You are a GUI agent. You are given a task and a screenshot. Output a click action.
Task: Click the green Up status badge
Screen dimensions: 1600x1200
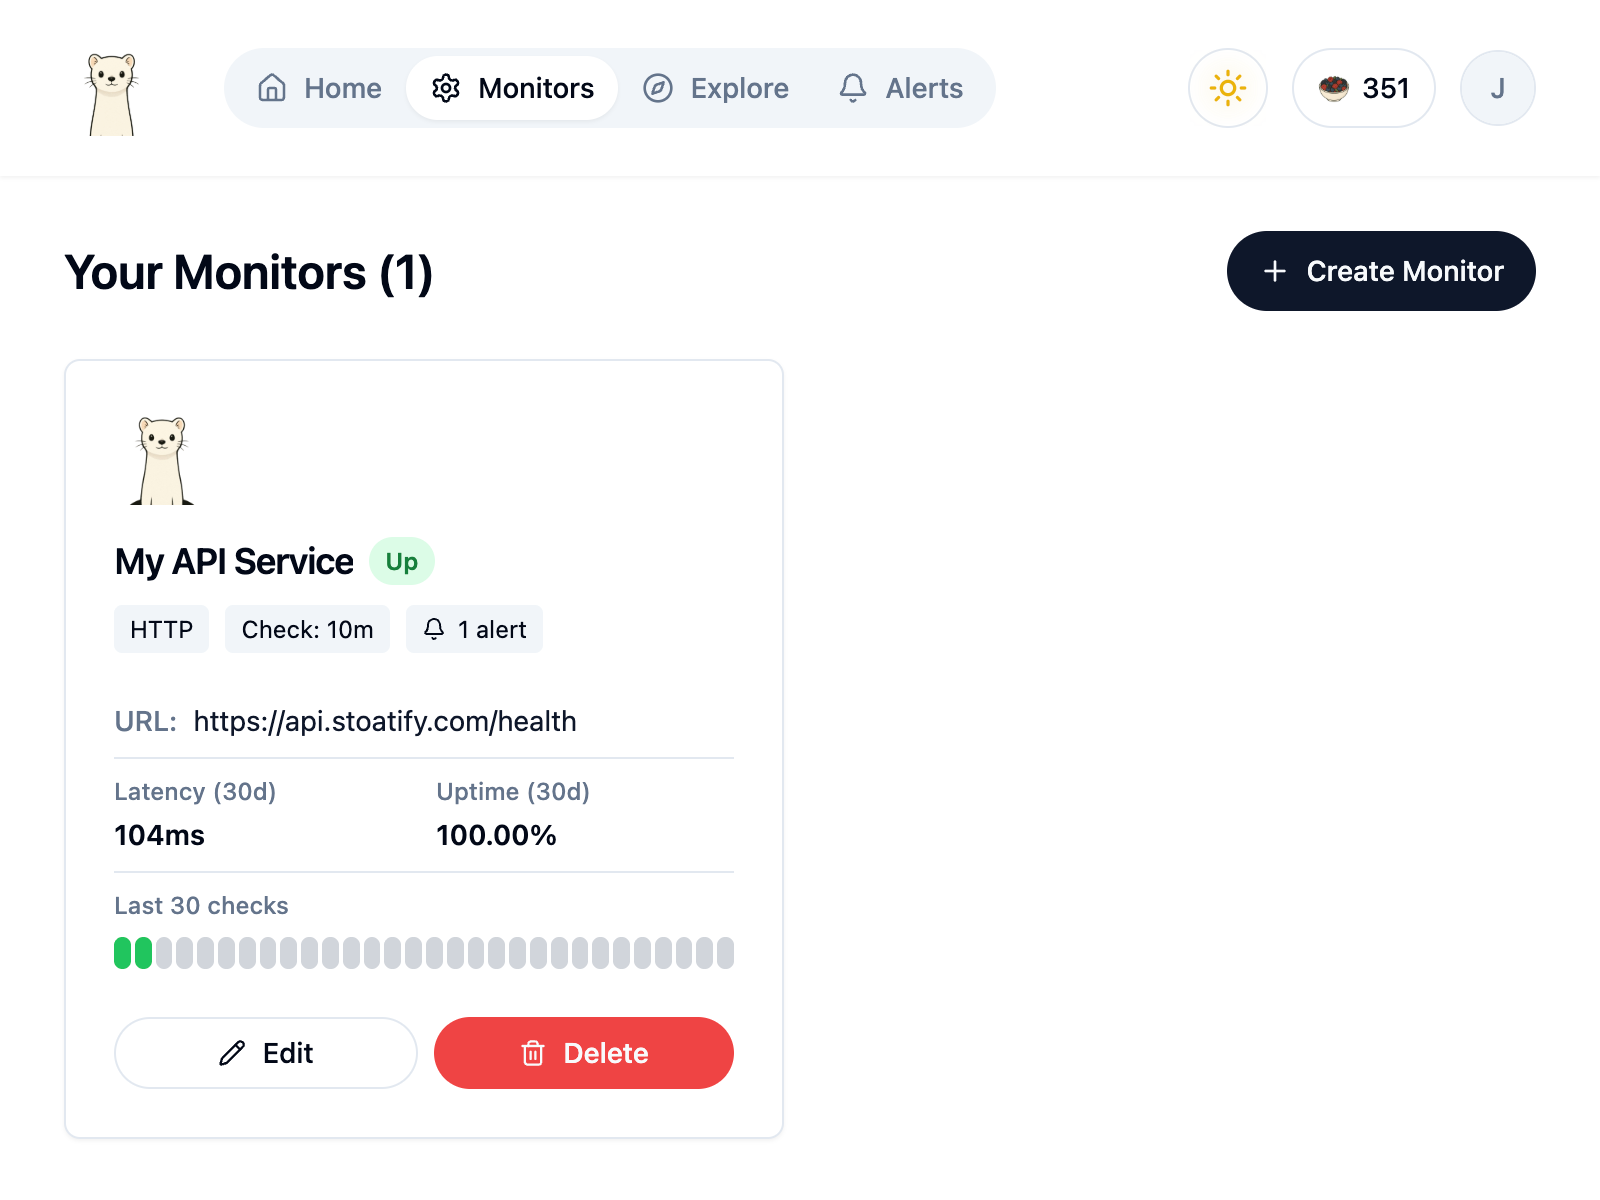[402, 562]
